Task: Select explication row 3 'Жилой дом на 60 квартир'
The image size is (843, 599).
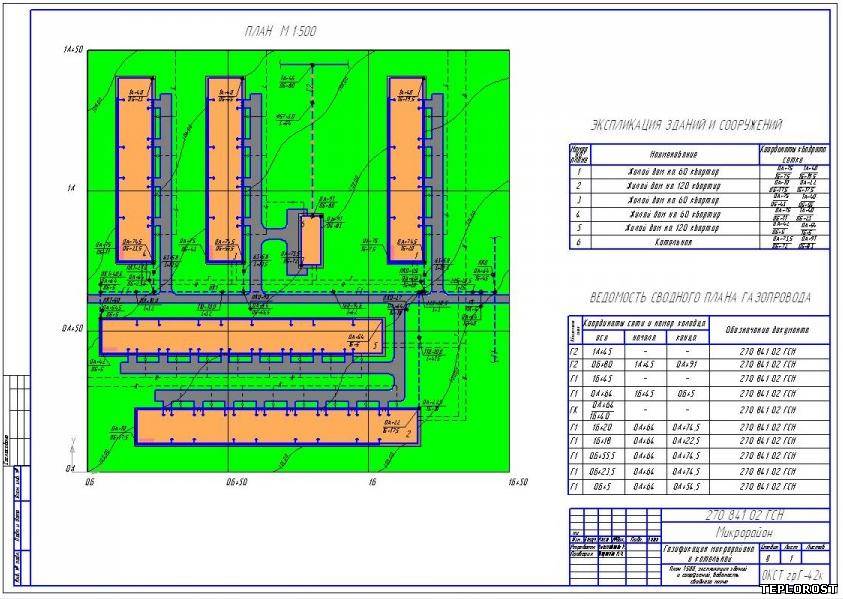Action: pyautogui.click(x=699, y=200)
